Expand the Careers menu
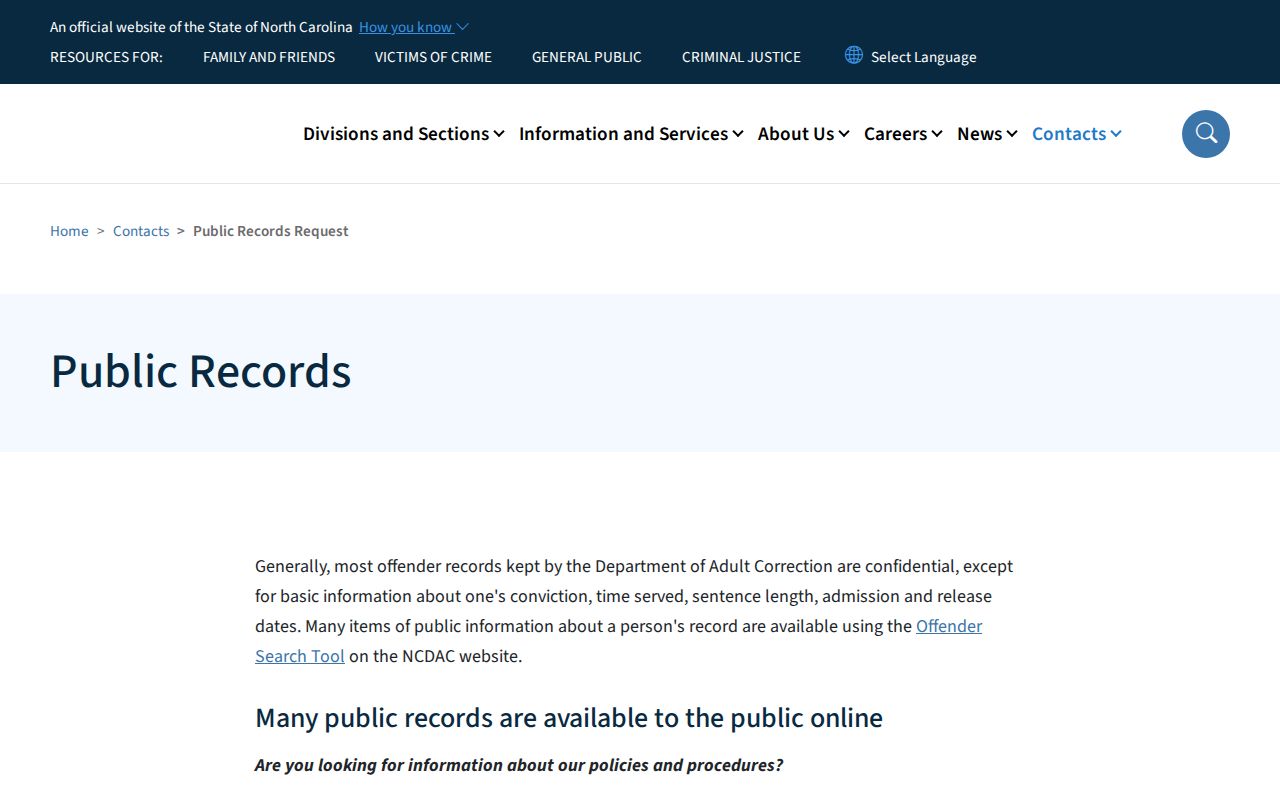The width and height of the screenshot is (1280, 800). tap(903, 134)
